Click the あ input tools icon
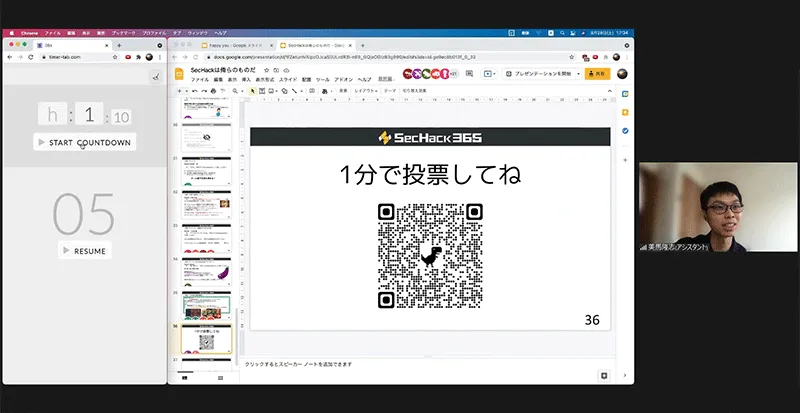 (324, 91)
